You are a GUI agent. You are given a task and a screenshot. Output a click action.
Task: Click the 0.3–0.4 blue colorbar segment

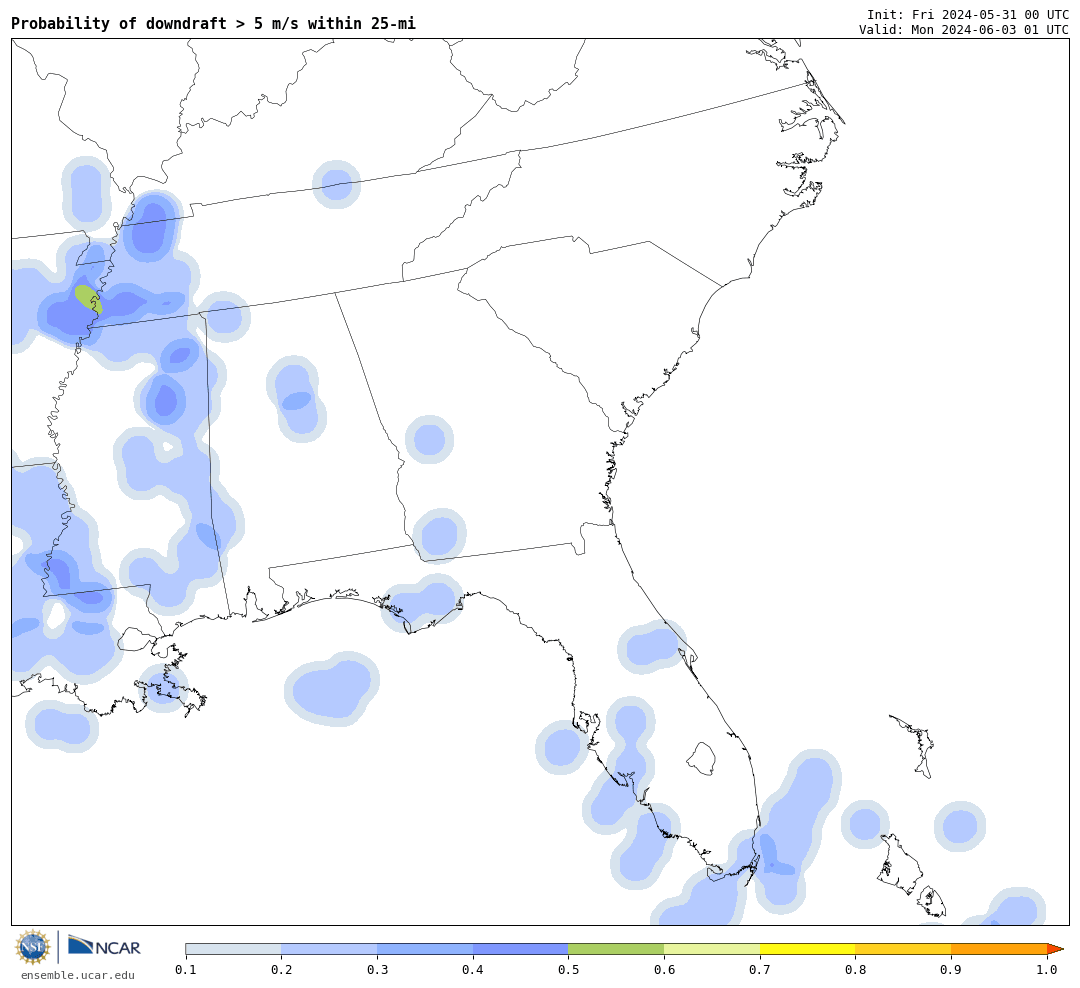[424, 949]
